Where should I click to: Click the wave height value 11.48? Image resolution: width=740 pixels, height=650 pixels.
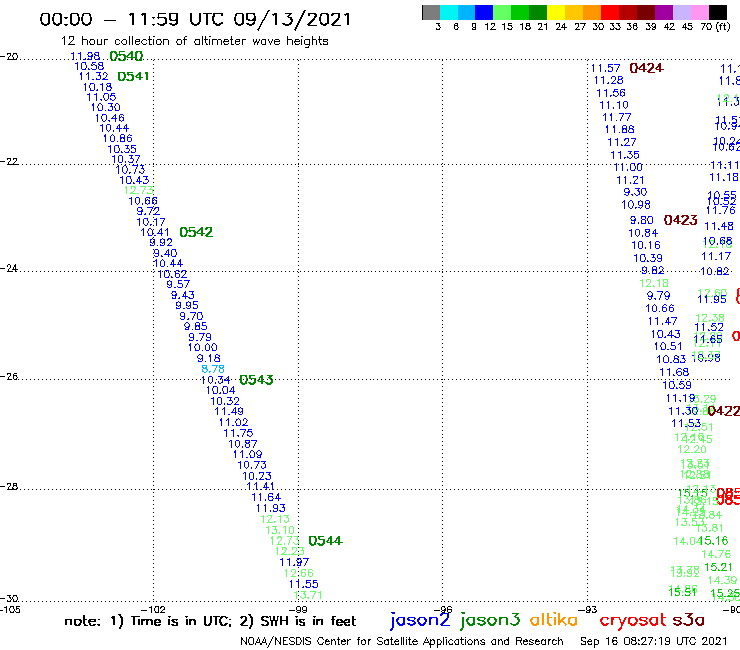coord(719,227)
